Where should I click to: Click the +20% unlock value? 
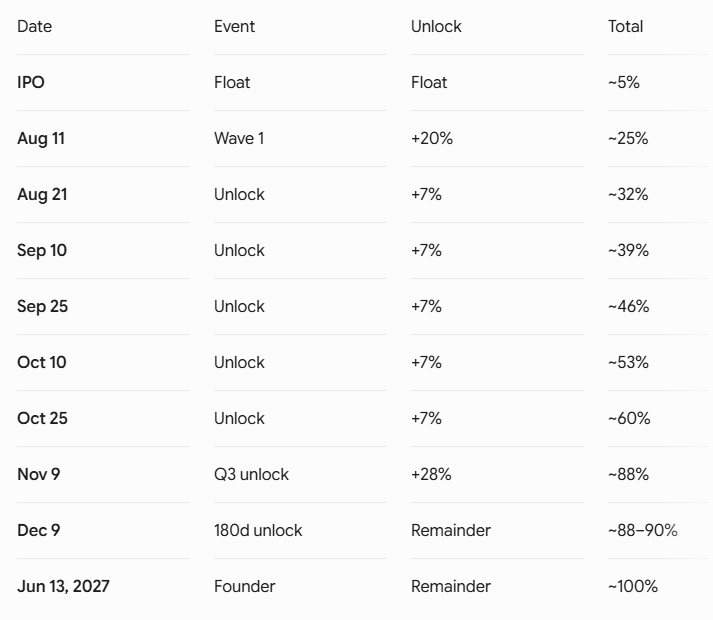point(432,138)
